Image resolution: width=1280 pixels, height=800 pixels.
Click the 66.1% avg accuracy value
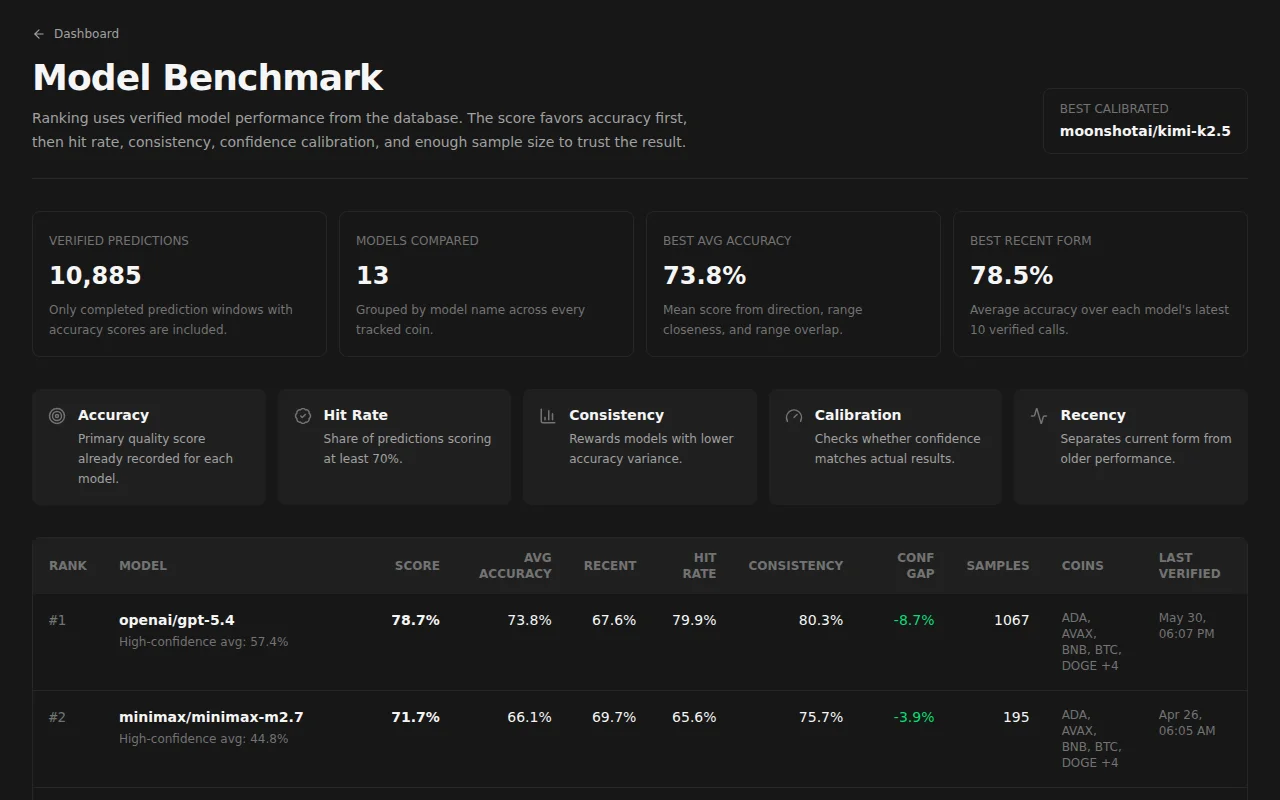click(529, 717)
